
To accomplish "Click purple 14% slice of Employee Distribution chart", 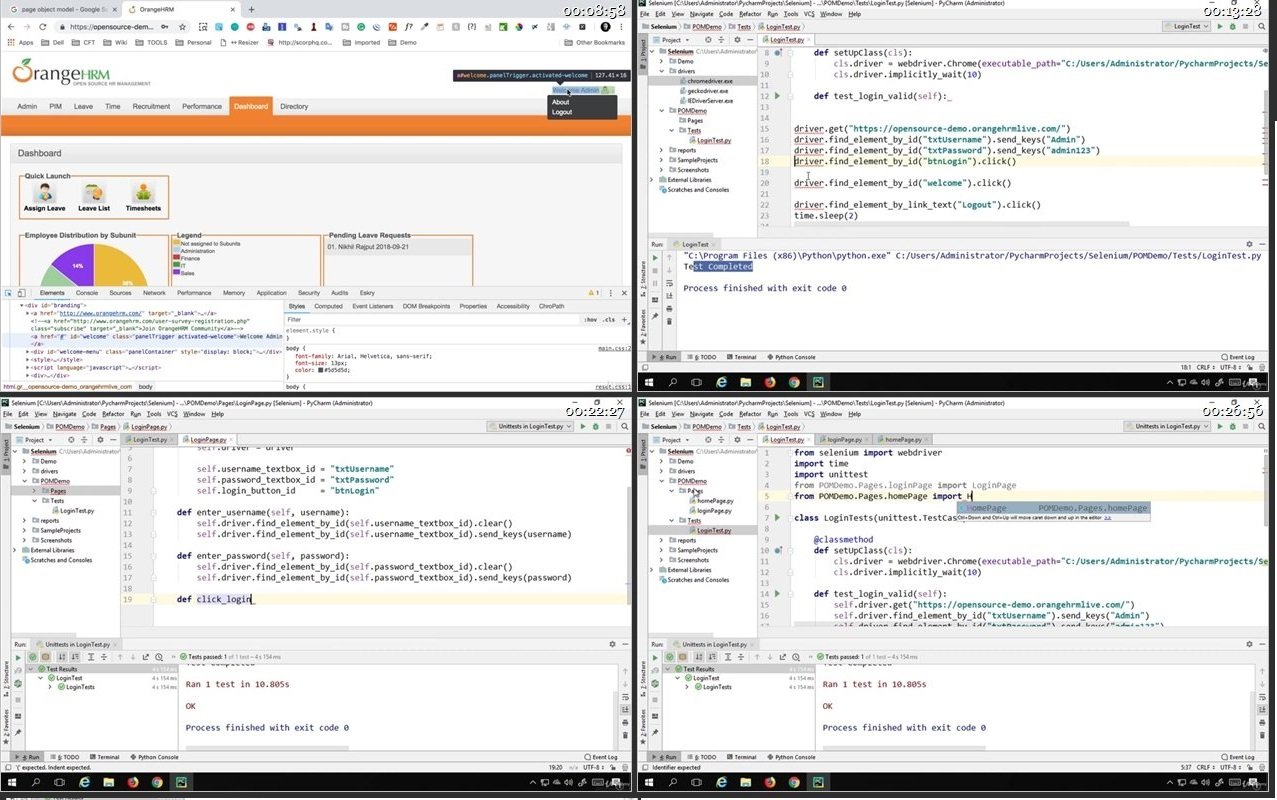I will (x=75, y=263).
